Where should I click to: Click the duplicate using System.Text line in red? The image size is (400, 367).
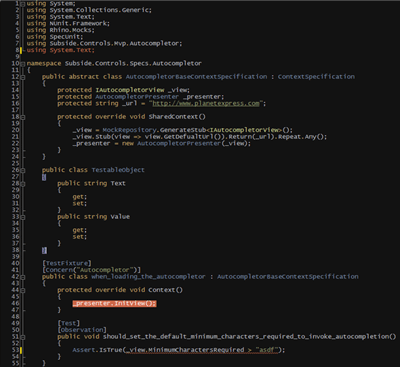tap(60, 50)
